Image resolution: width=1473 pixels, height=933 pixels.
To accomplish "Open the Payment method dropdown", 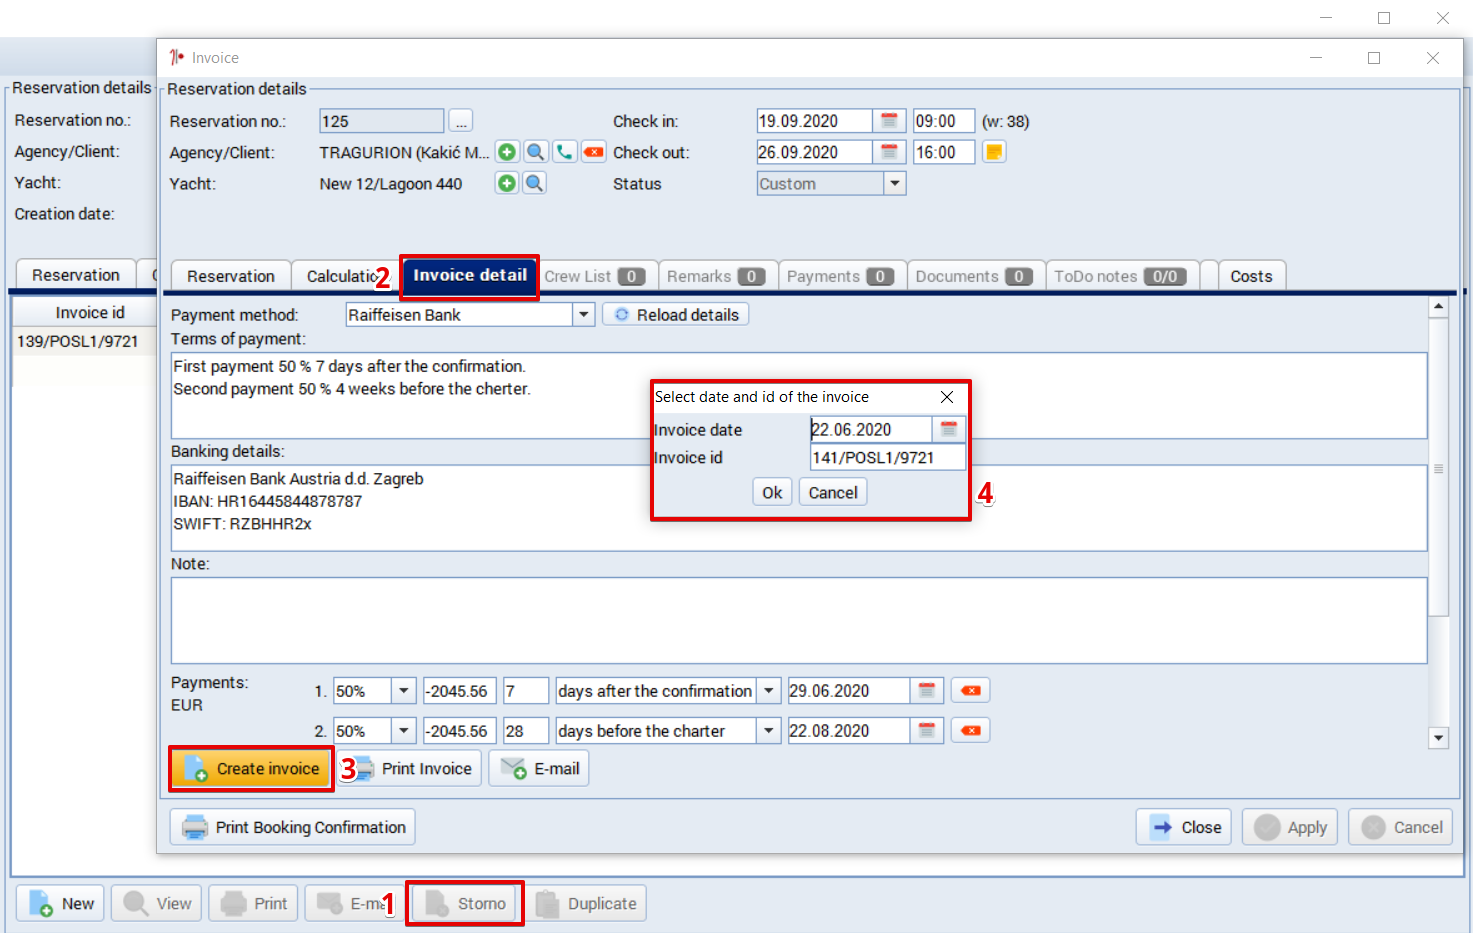I will point(584,315).
